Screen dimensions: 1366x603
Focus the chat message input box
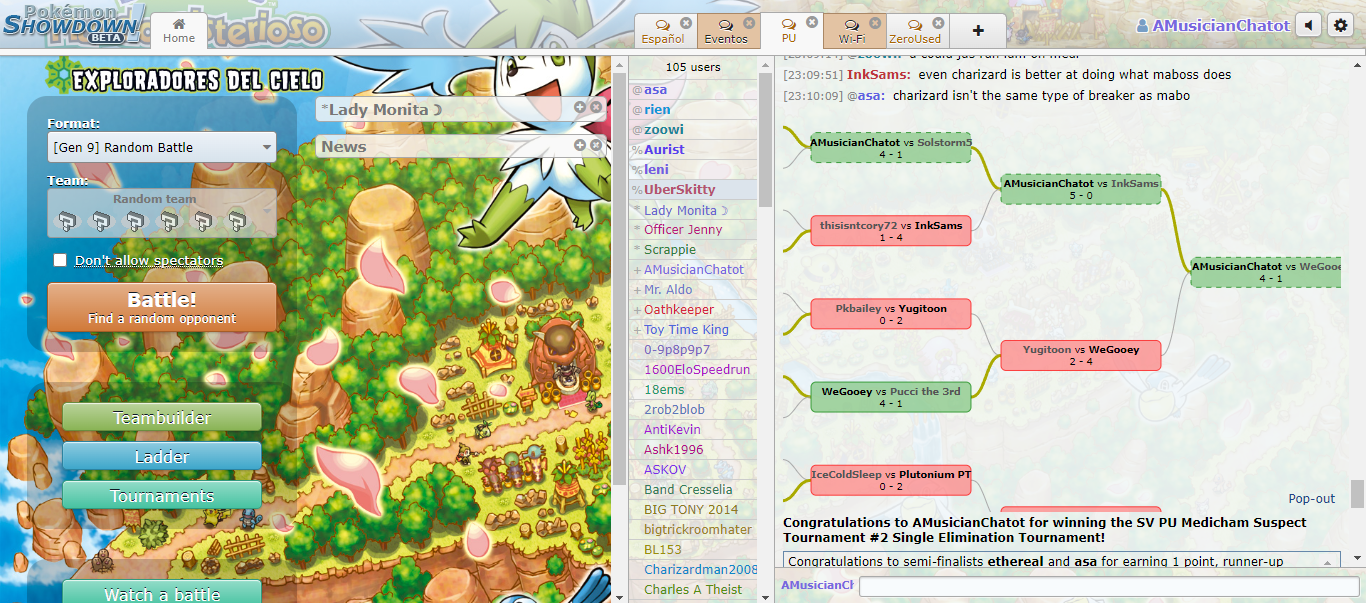1108,586
